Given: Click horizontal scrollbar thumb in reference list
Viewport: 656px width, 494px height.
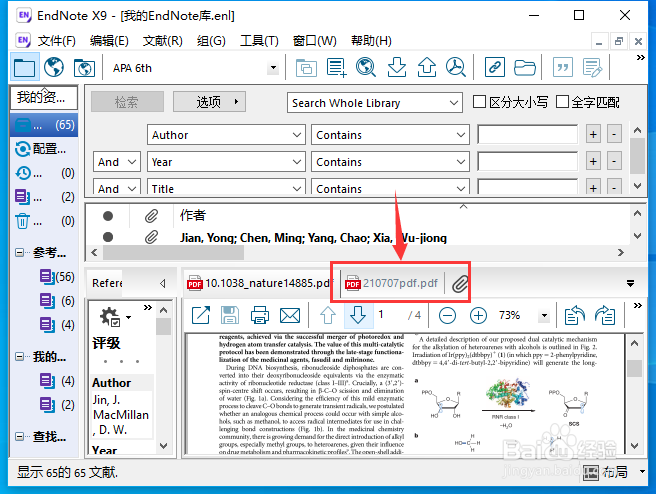Looking at the screenshot, I should [x=173, y=252].
